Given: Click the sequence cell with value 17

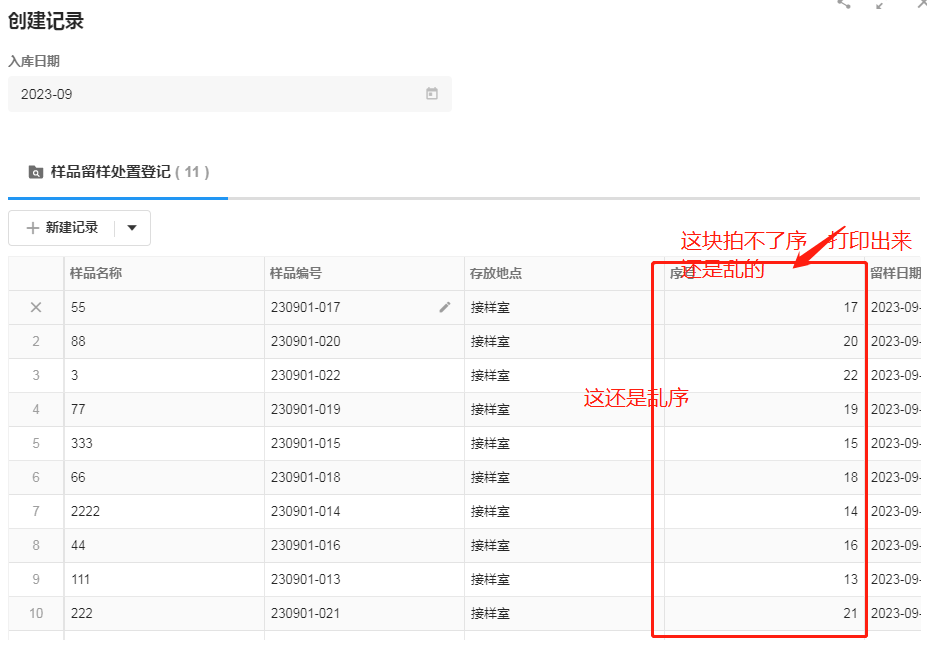Looking at the screenshot, I should [764, 307].
